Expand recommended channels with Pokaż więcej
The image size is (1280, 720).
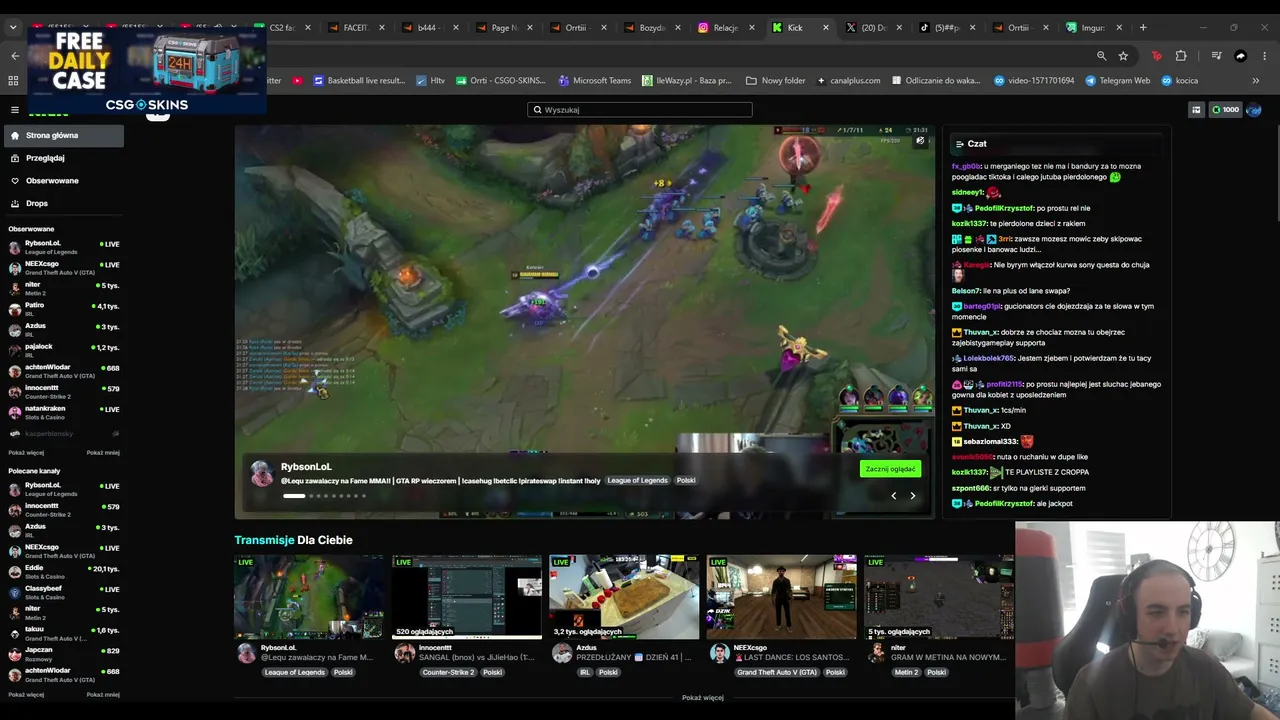pos(26,694)
